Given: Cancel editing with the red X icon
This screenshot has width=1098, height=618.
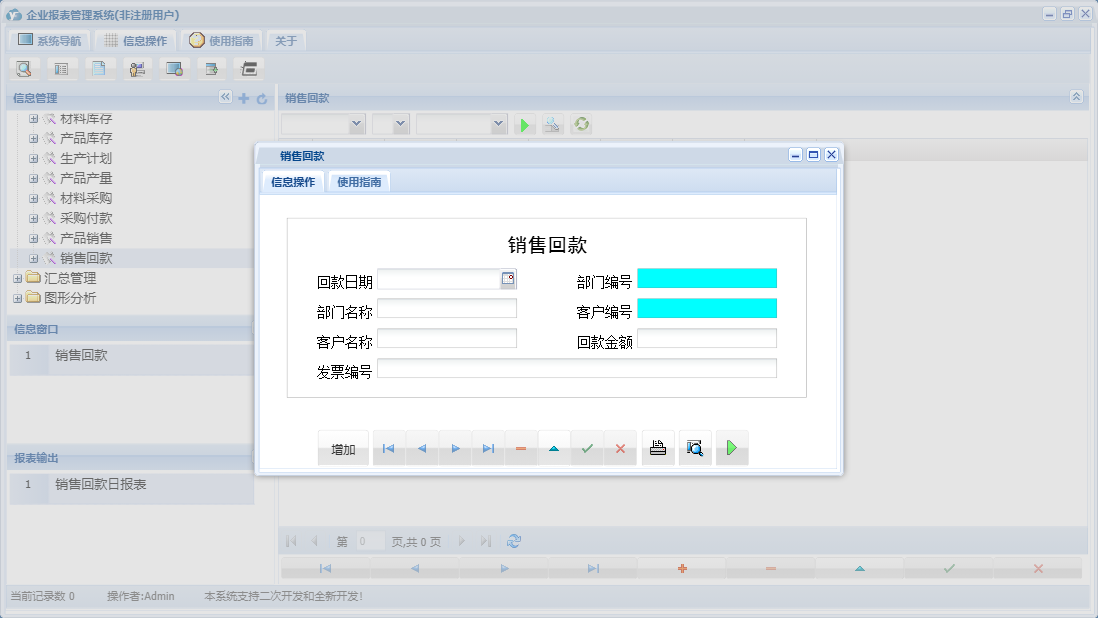Looking at the screenshot, I should click(x=620, y=448).
